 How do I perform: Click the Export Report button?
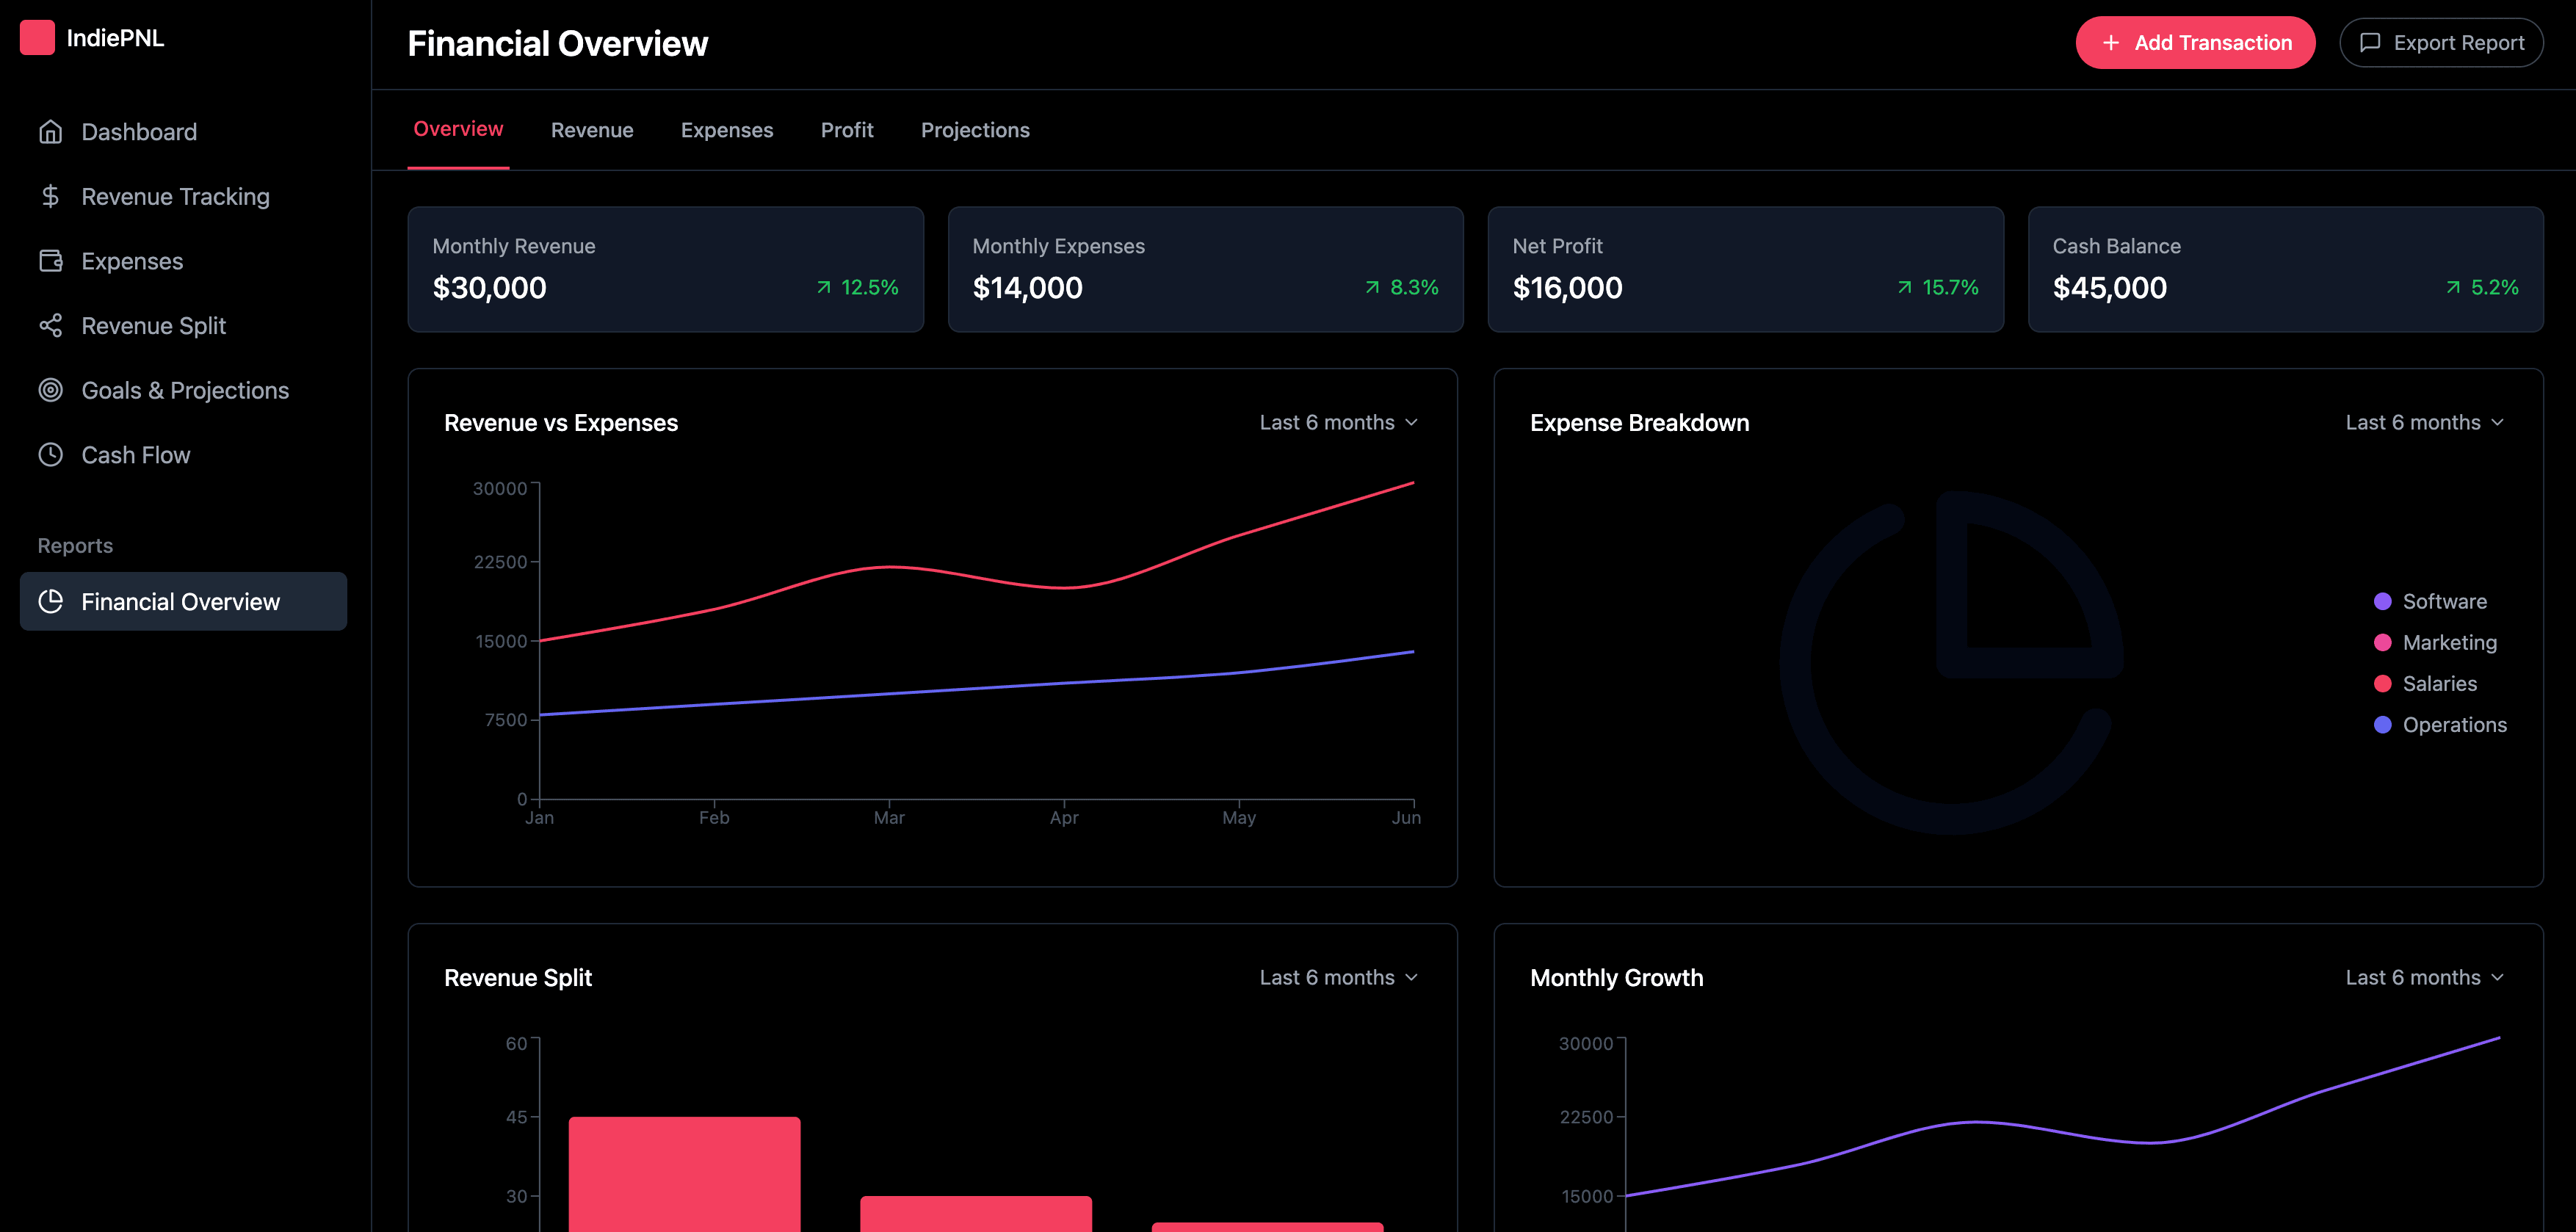[x=2441, y=43]
